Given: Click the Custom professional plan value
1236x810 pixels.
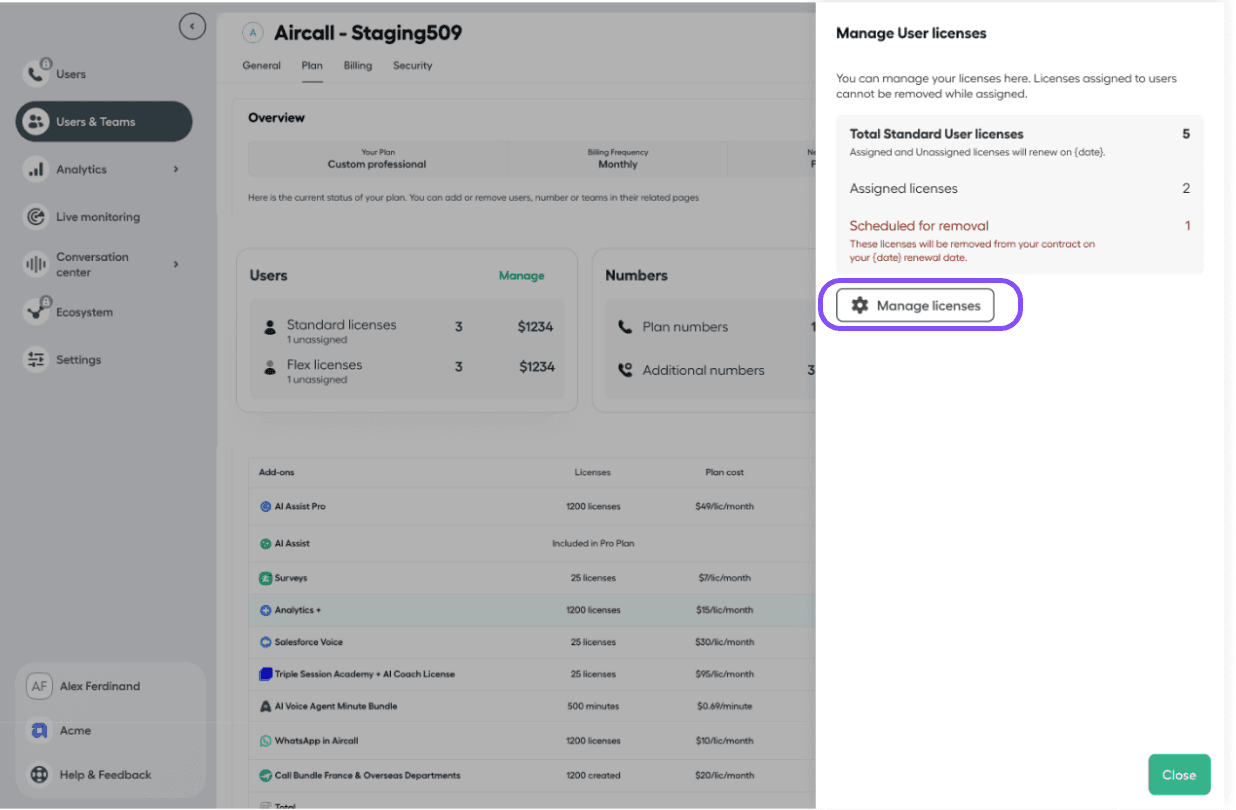Looking at the screenshot, I should 377,164.
